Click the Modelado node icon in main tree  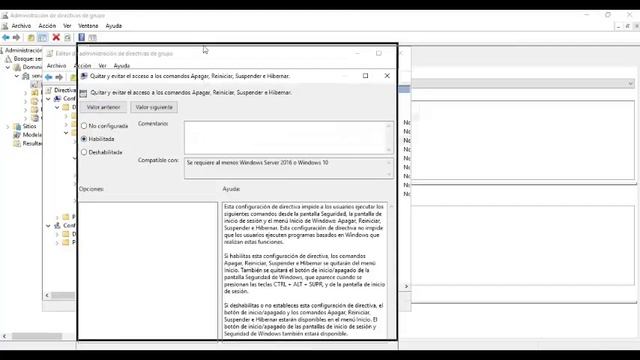tap(17, 135)
